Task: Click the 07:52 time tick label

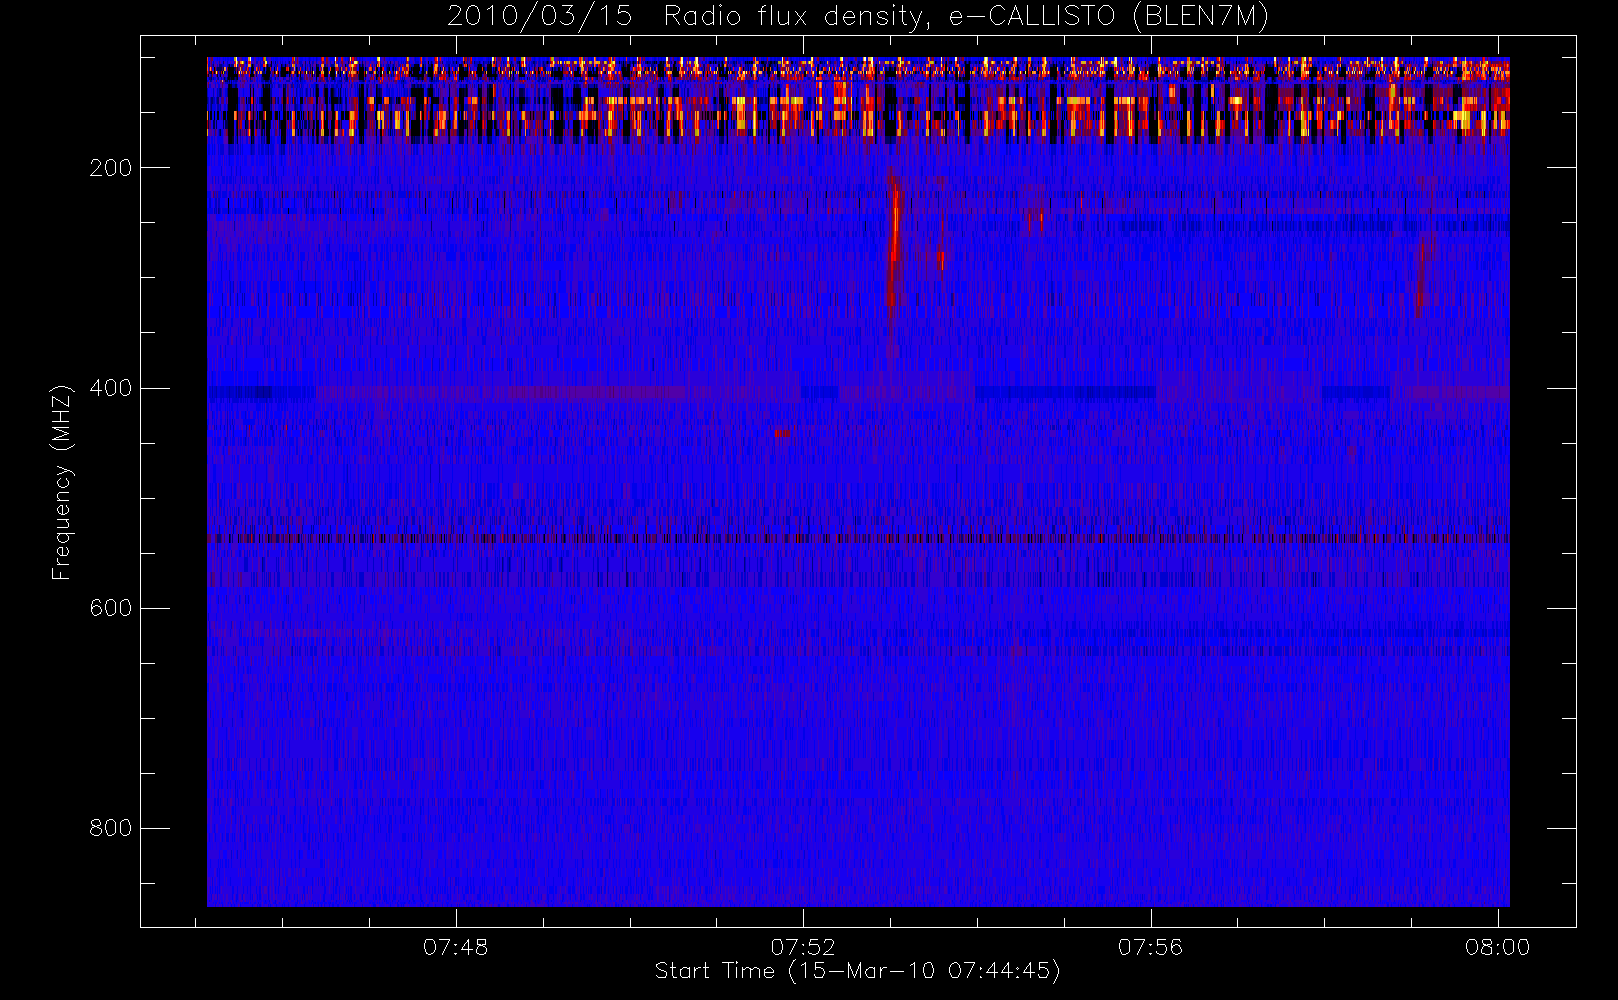Action: pos(803,947)
